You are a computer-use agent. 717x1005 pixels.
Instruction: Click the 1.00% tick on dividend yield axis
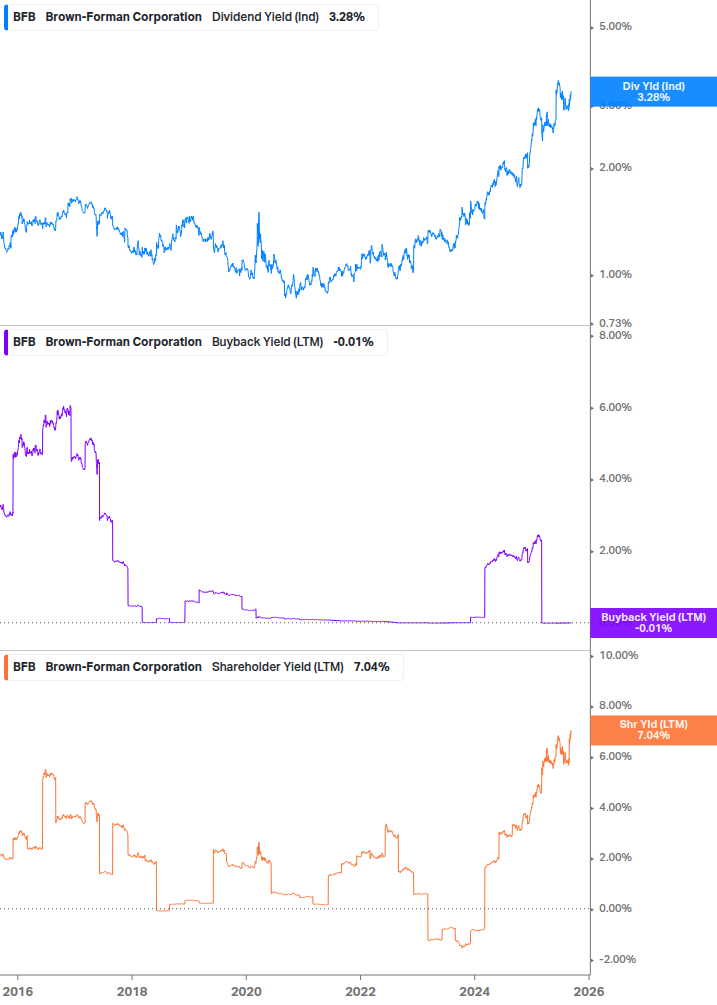tap(615, 274)
